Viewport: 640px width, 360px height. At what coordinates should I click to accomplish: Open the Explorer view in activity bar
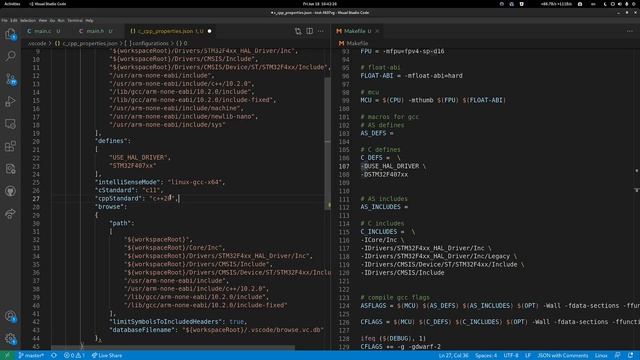(x=10, y=34)
